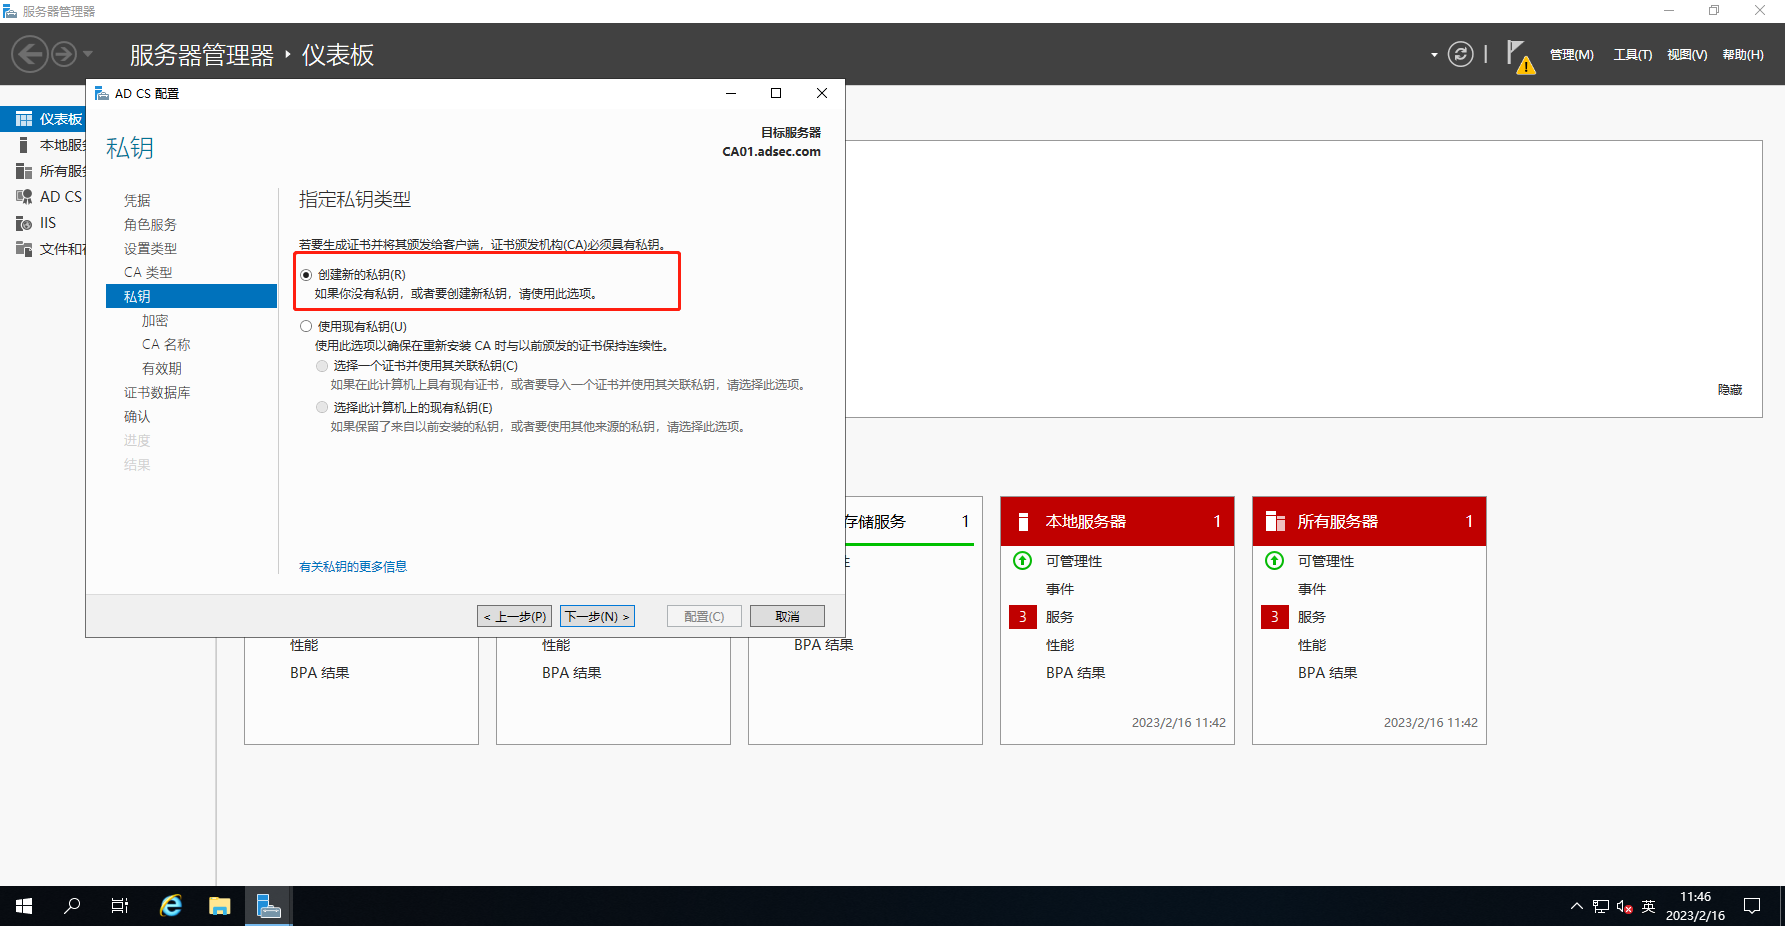Select 使用现有私钥 radio option

[x=306, y=327]
